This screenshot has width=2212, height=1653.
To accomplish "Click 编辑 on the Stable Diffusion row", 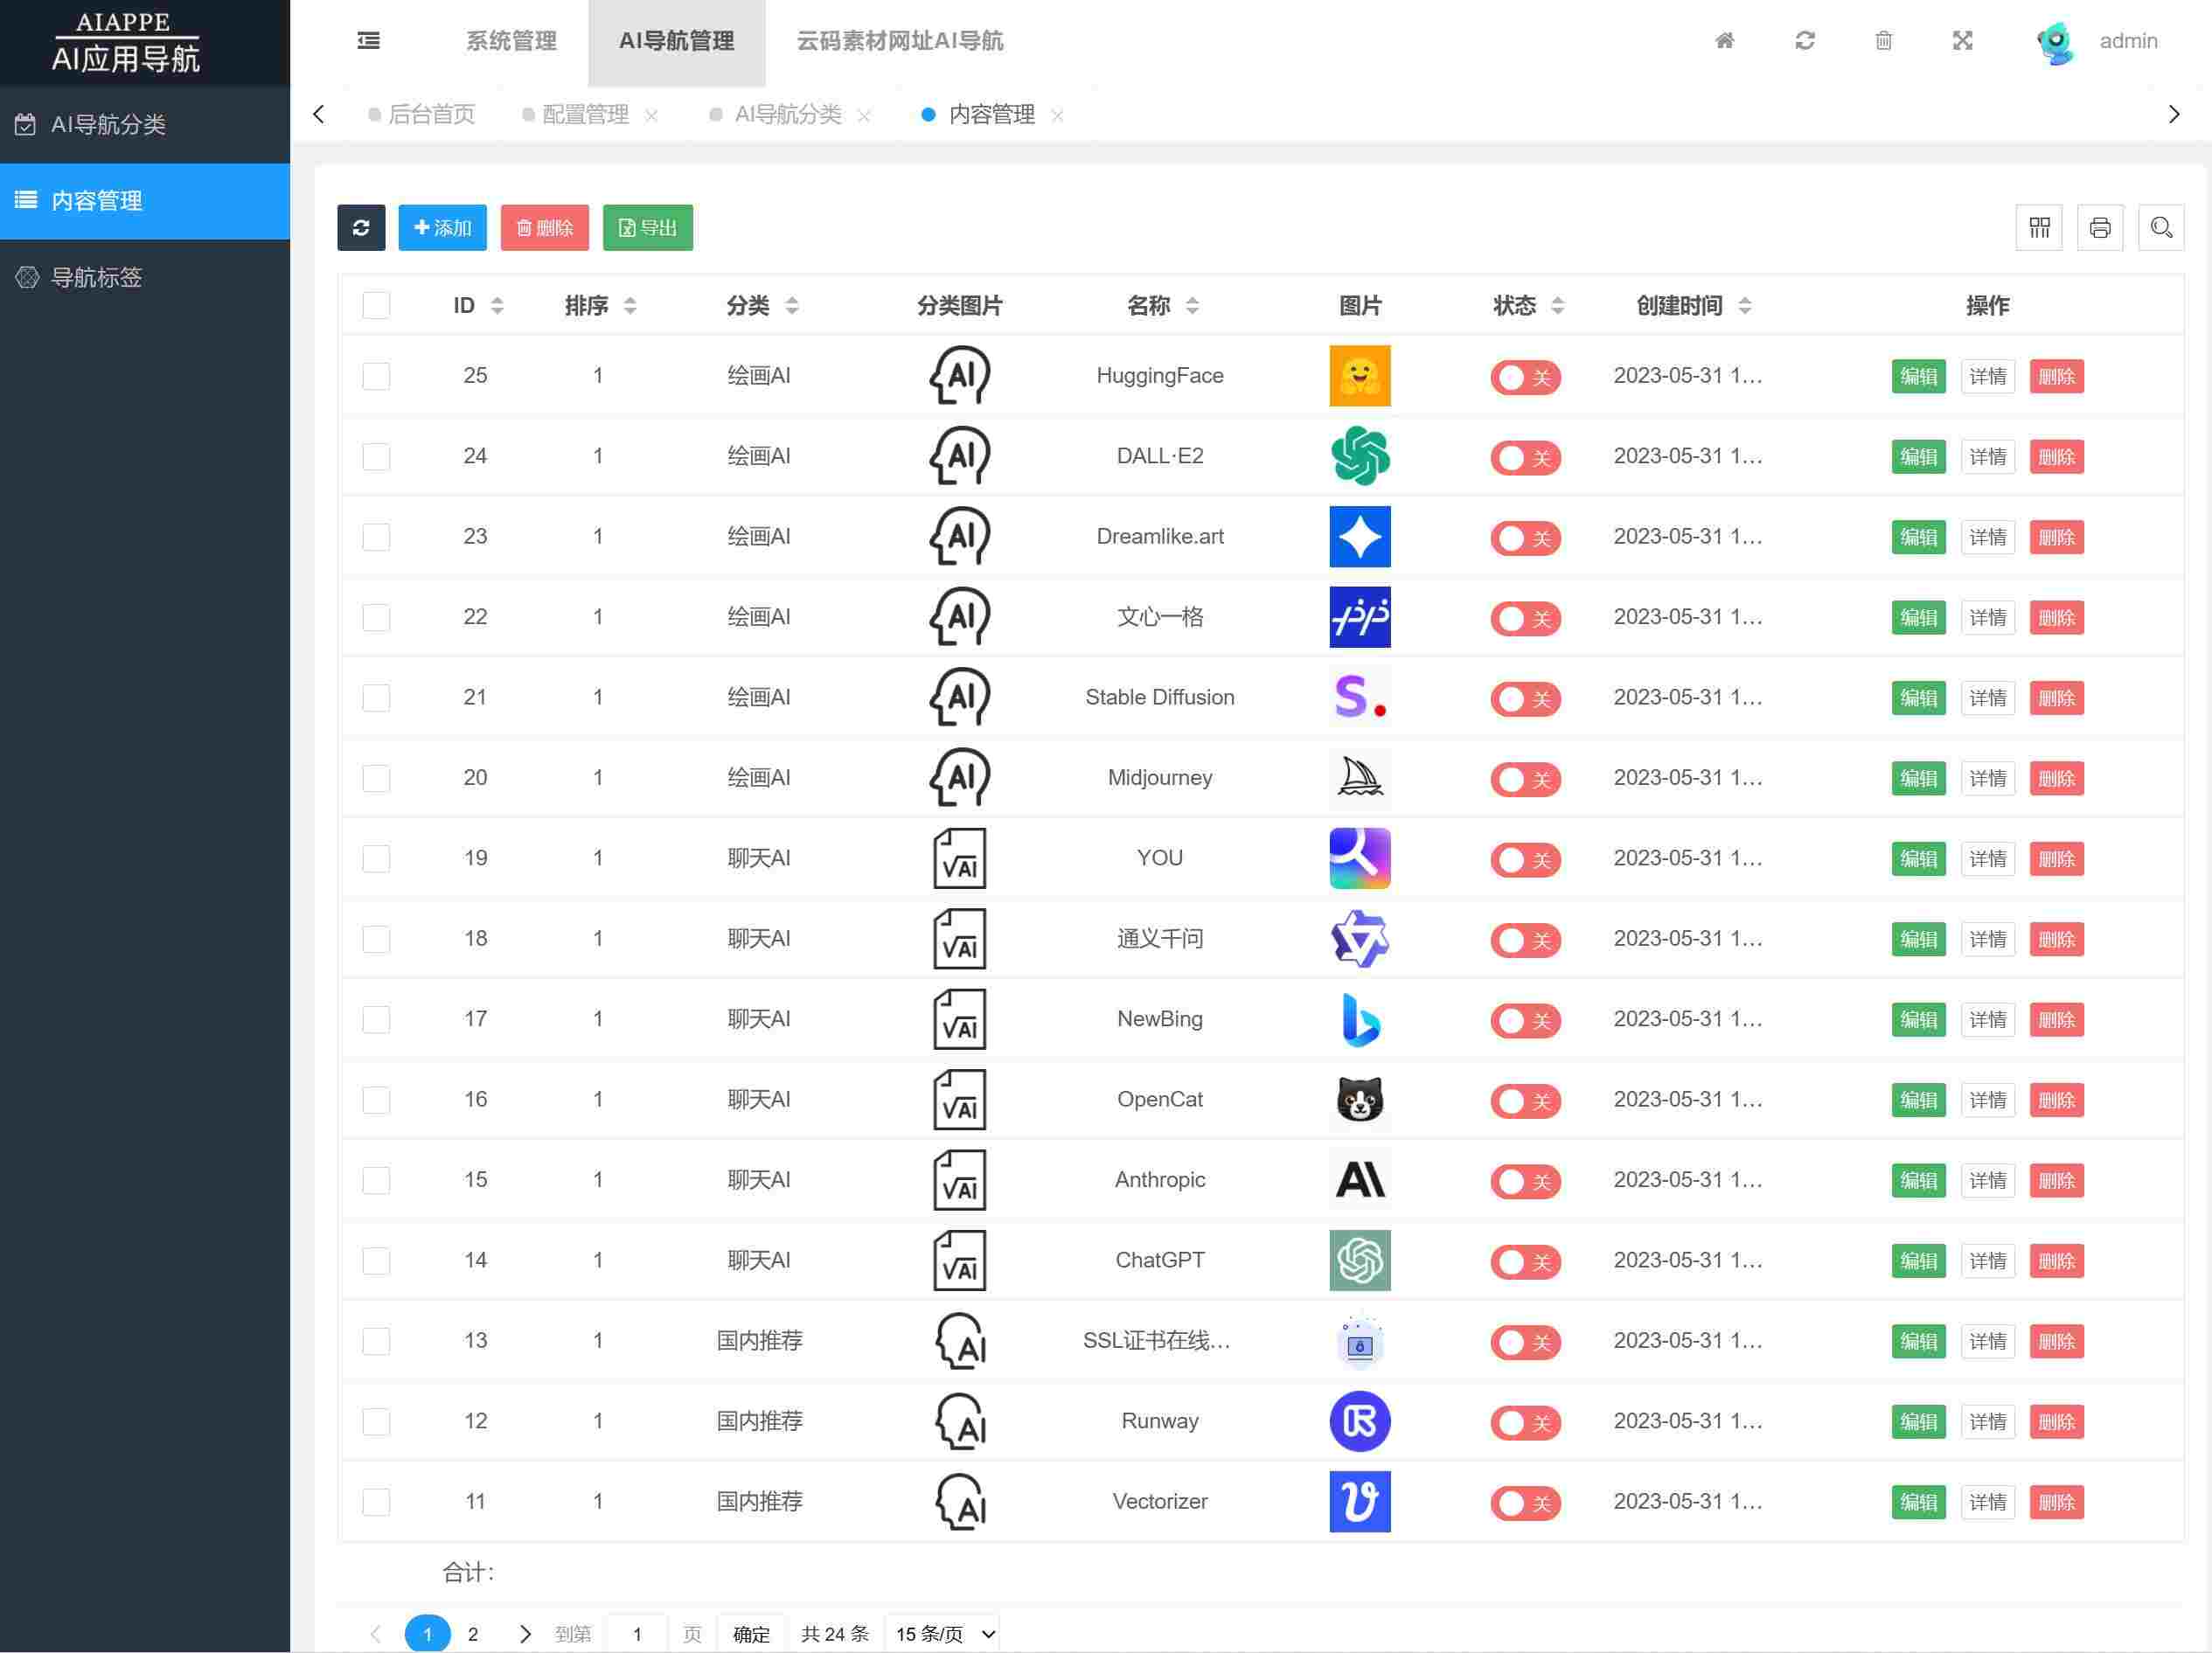I will (x=1918, y=698).
